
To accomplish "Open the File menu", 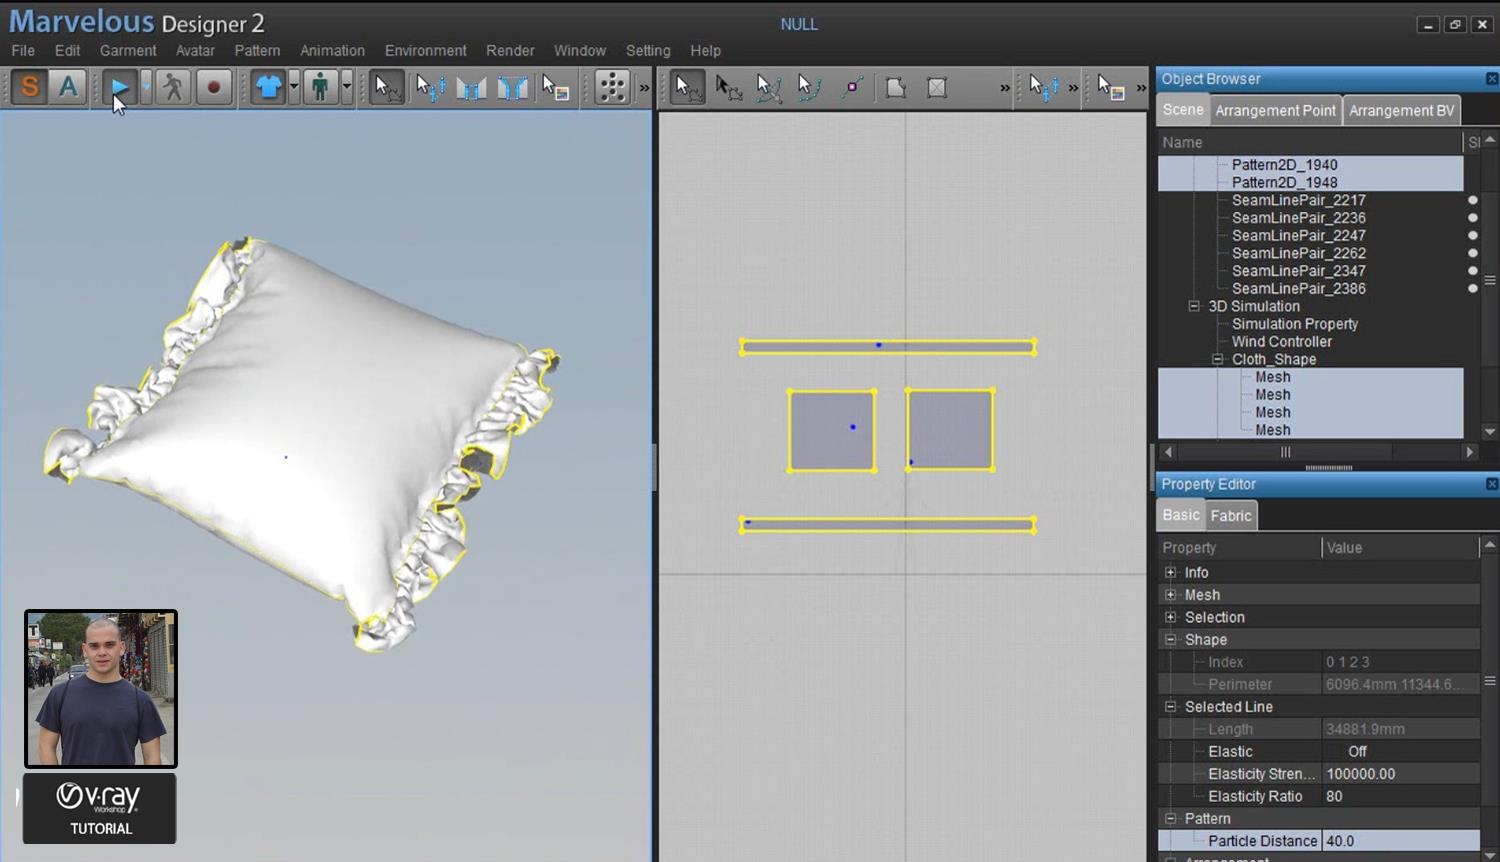I will click(23, 50).
